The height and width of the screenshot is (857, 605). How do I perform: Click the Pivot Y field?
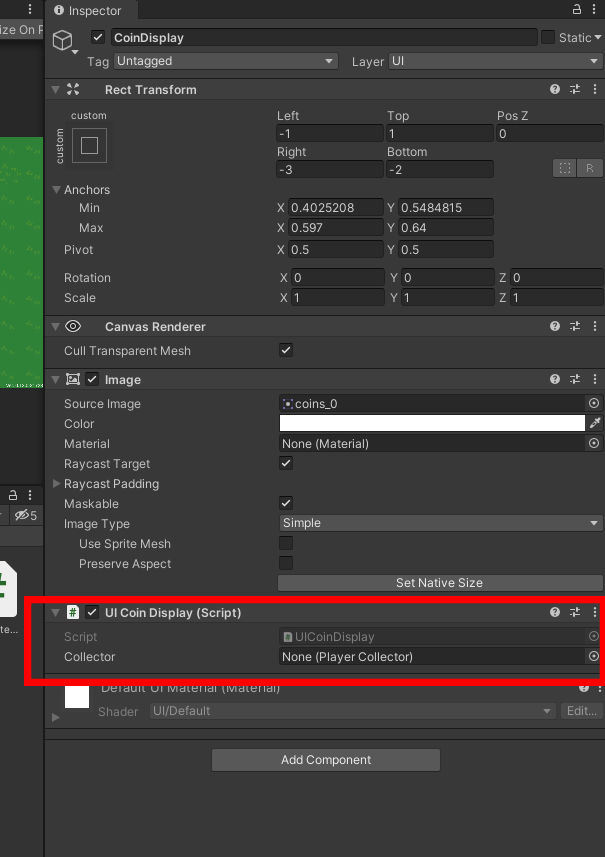tap(446, 249)
